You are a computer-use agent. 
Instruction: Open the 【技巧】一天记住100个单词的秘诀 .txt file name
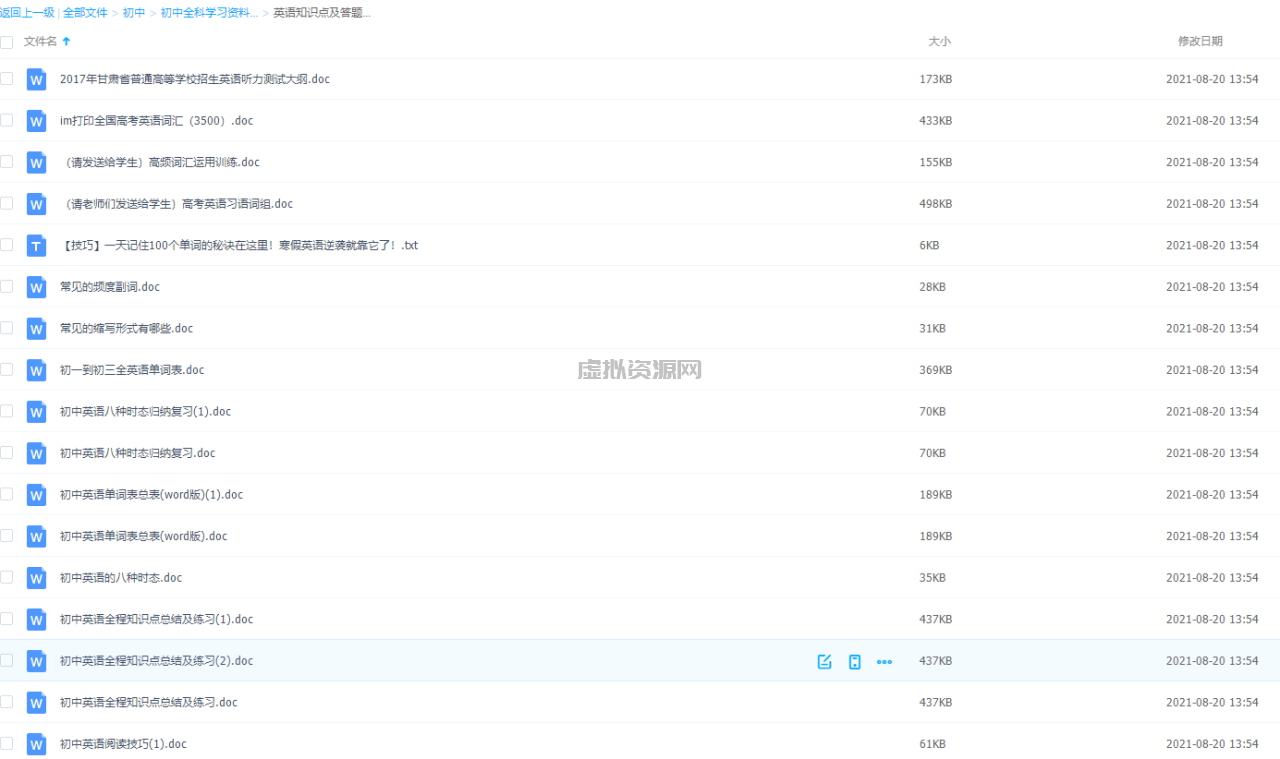tap(238, 245)
